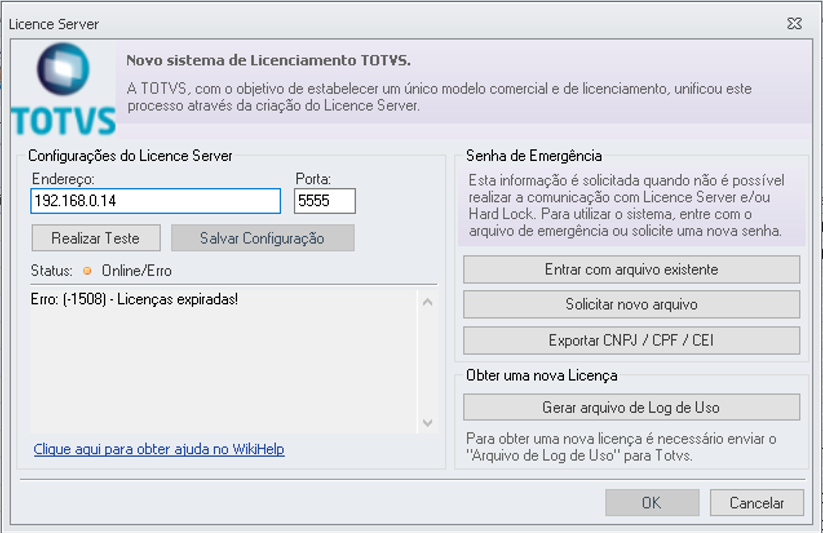823x533 pixels.
Task: Click scroll up arrow in error log
Action: 428,302
